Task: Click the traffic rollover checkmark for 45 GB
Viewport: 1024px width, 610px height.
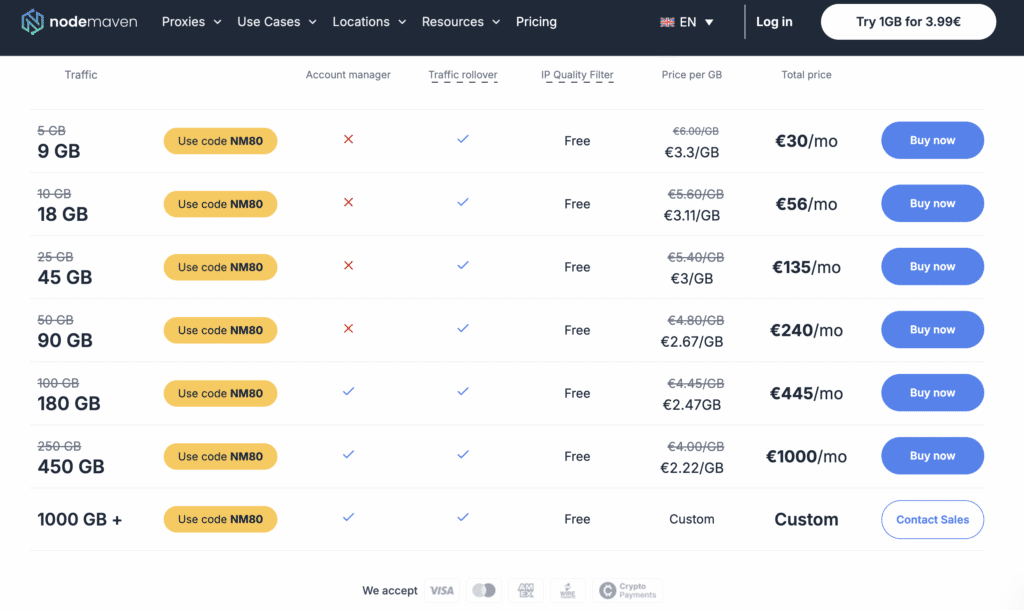Action: click(463, 266)
